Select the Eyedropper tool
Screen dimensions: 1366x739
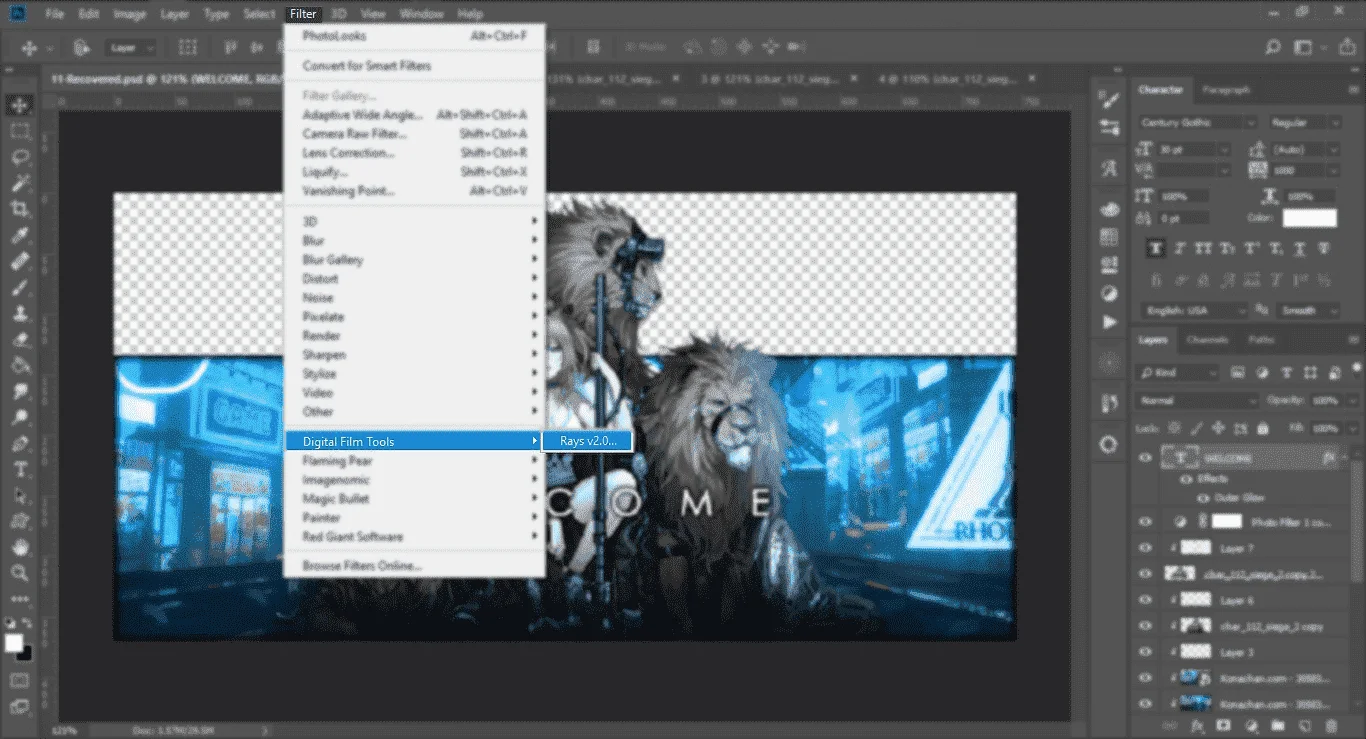(x=19, y=236)
